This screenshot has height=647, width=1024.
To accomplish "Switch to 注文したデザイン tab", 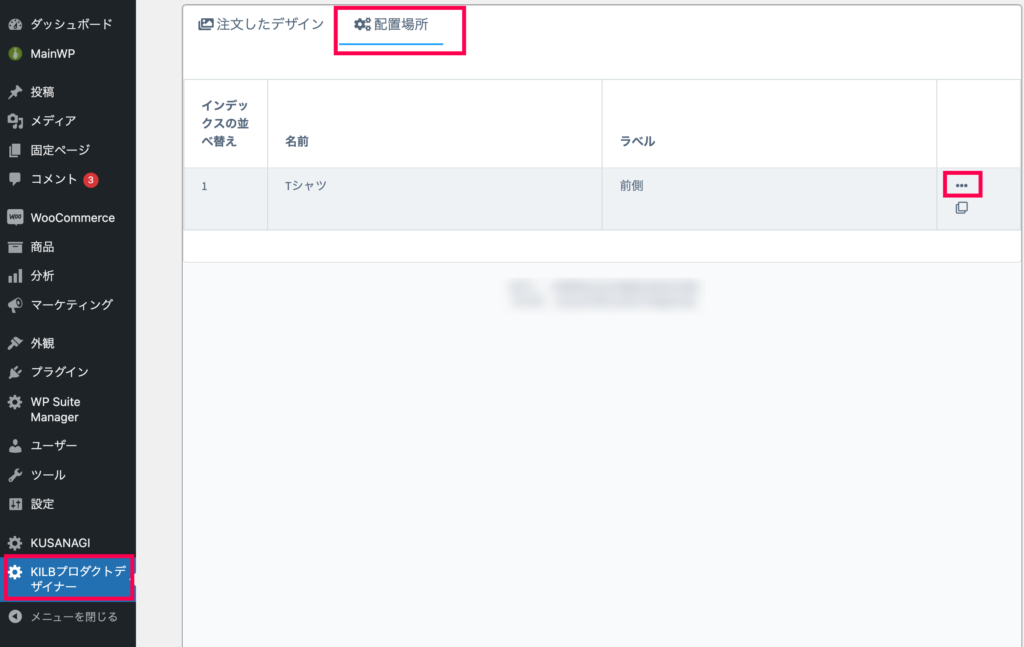I will click(261, 25).
